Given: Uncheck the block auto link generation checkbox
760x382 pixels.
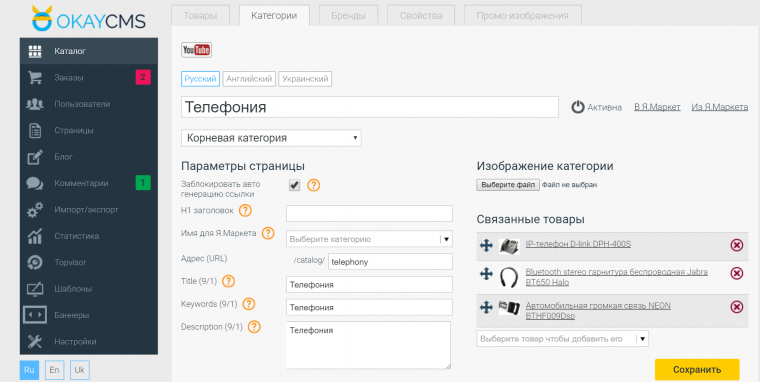Looking at the screenshot, I should (294, 185).
